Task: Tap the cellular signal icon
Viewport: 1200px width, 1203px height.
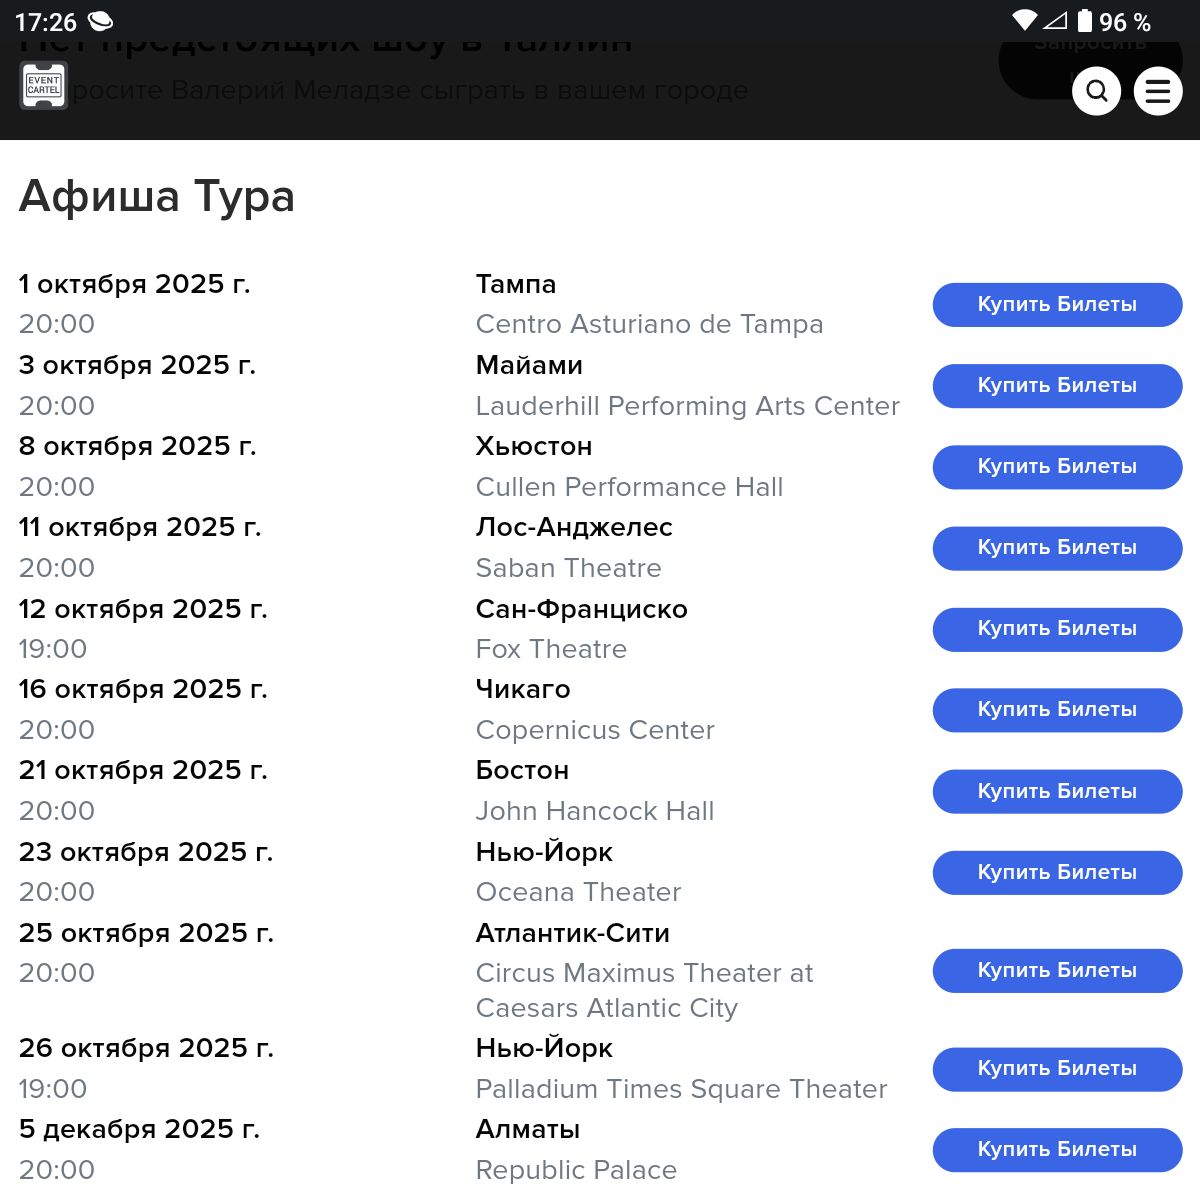Action: (x=1055, y=21)
